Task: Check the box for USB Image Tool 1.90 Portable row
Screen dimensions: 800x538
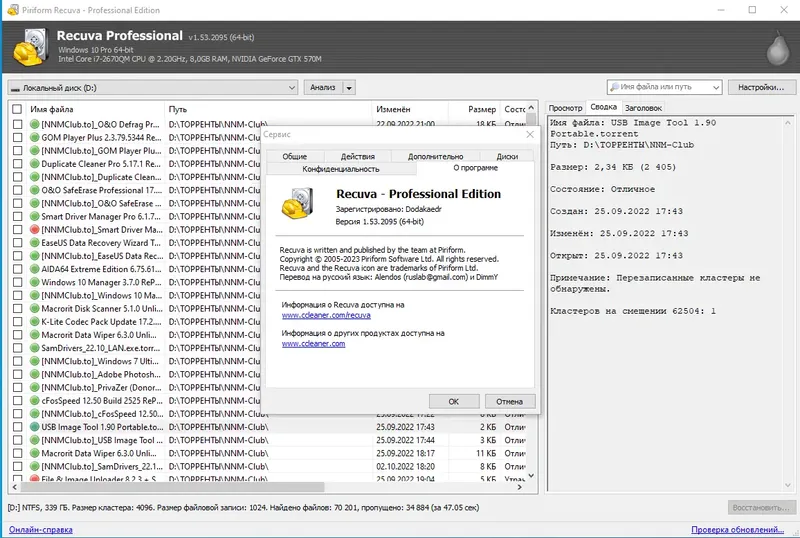Action: (17, 427)
